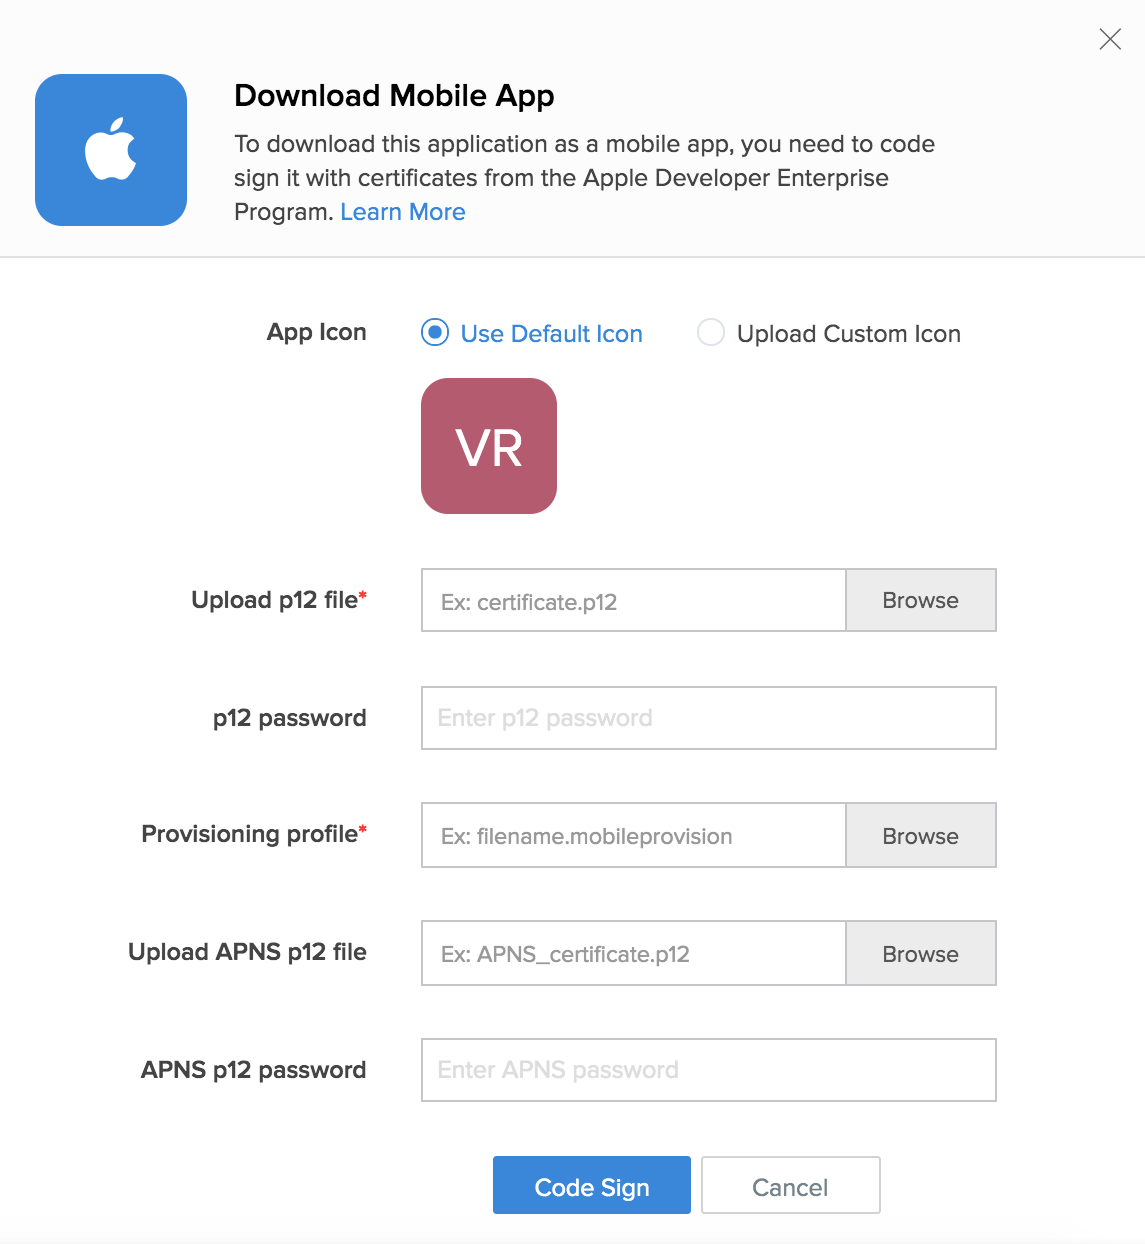Click the VR default app icon
Image resolution: width=1145 pixels, height=1244 pixels.
click(x=489, y=446)
